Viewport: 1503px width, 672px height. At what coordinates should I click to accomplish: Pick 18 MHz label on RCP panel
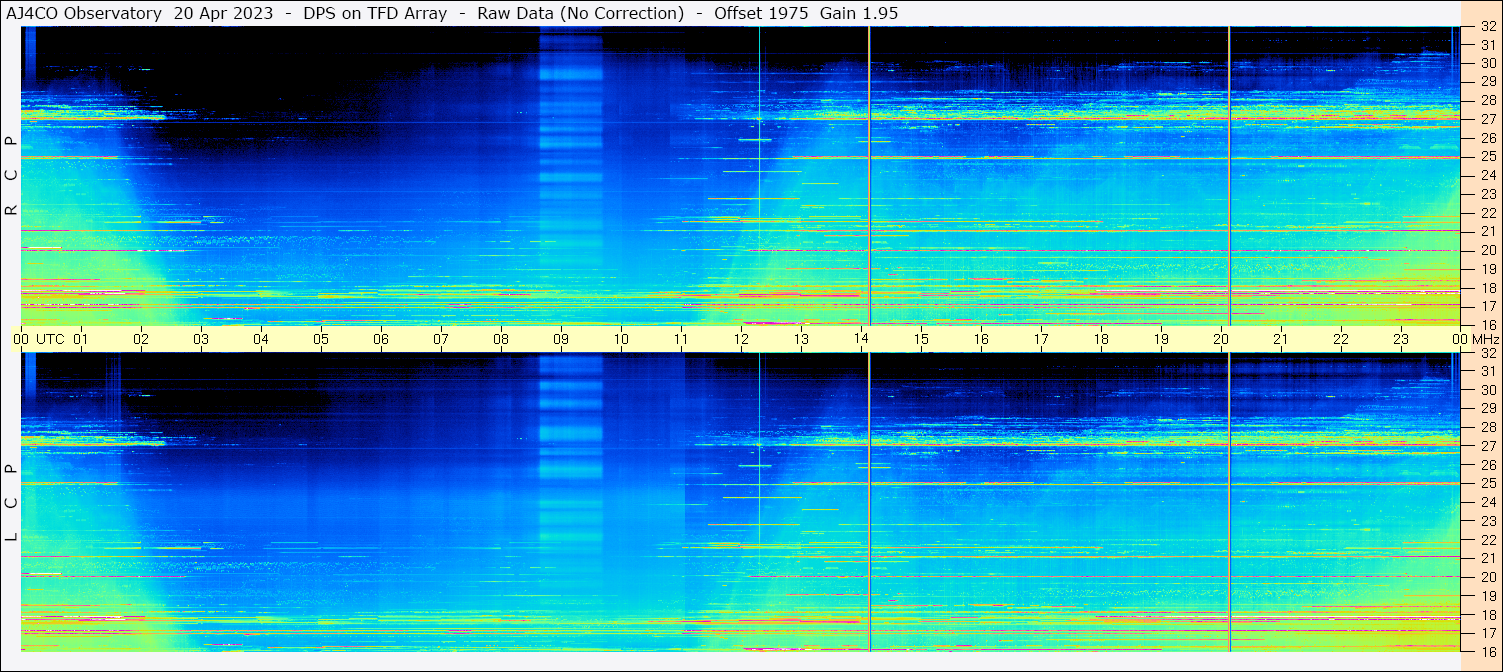click(x=1488, y=288)
